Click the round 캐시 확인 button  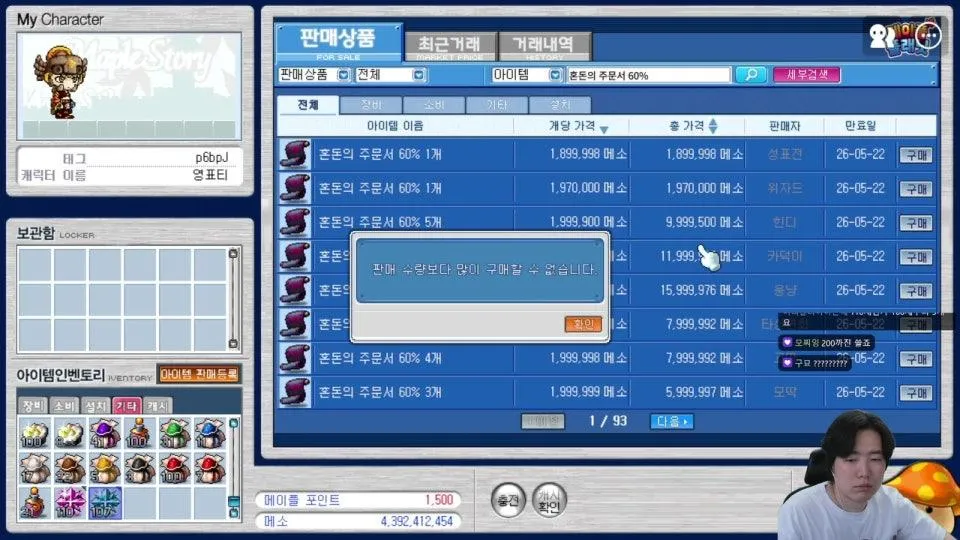[x=549, y=501]
